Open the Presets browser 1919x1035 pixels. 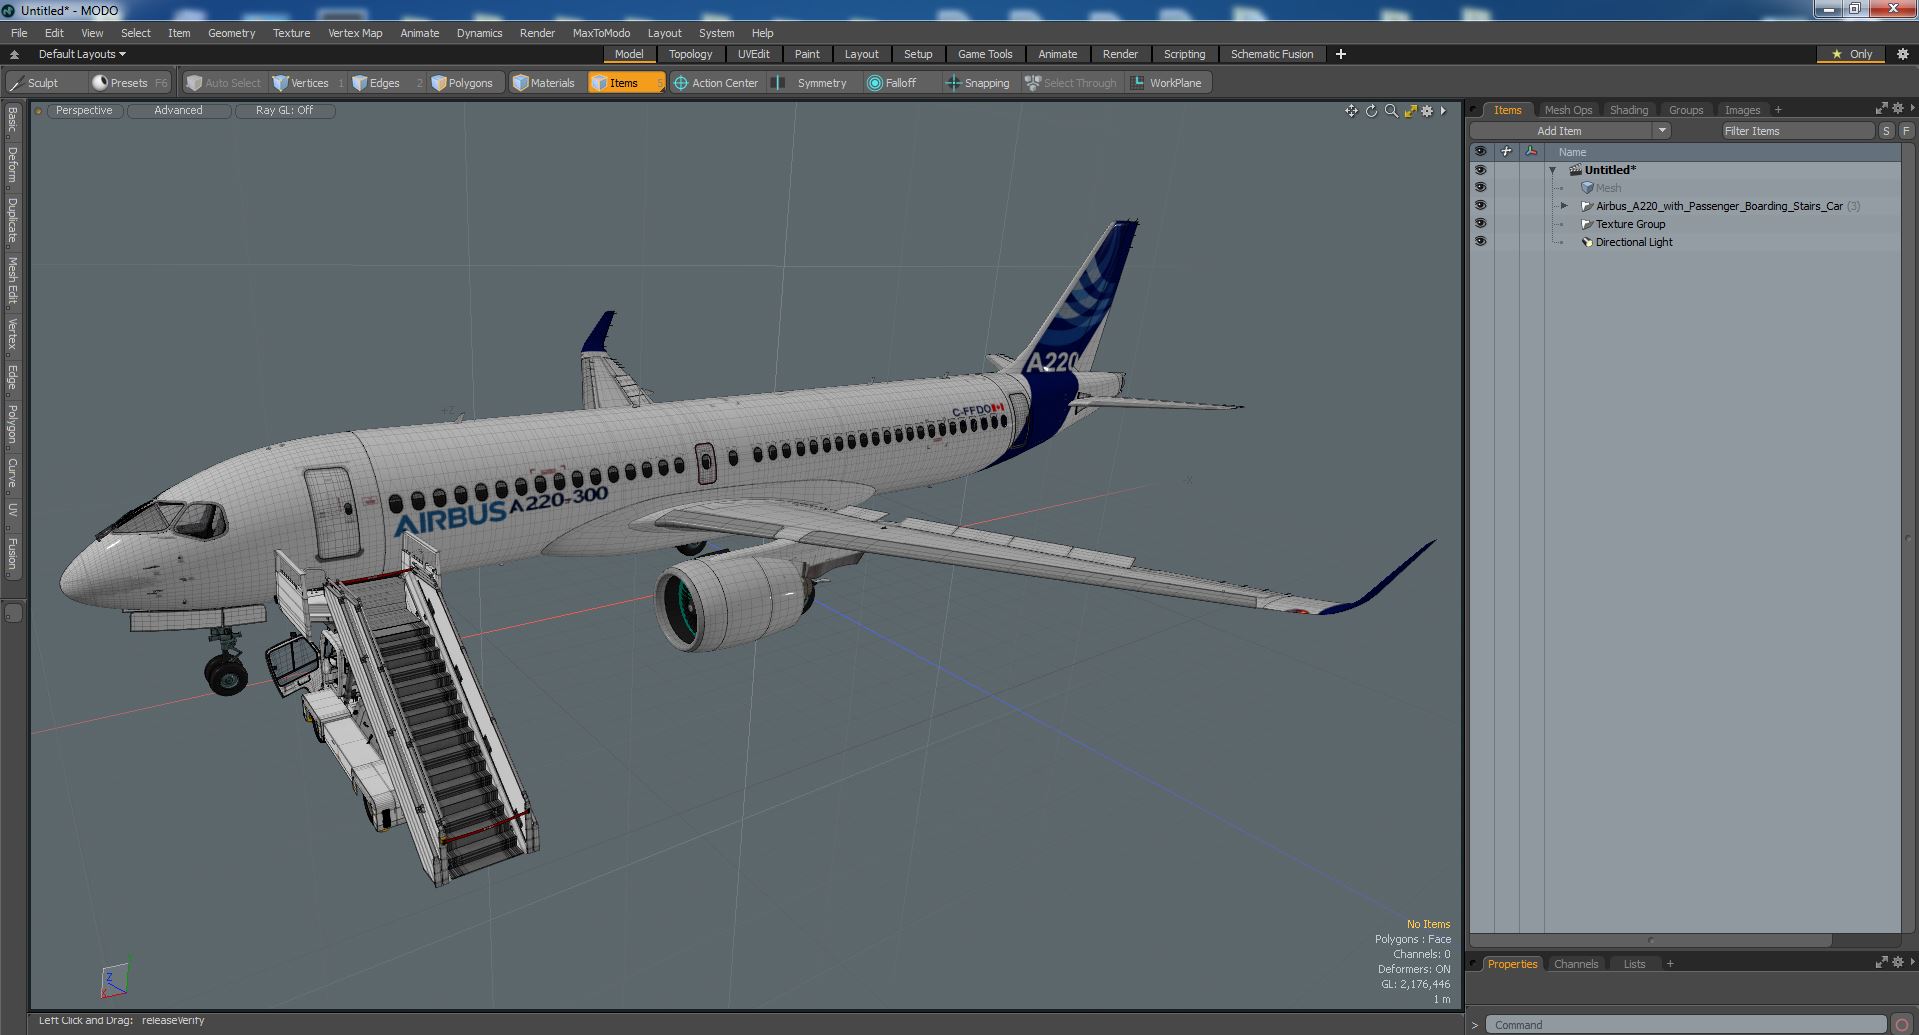129,83
